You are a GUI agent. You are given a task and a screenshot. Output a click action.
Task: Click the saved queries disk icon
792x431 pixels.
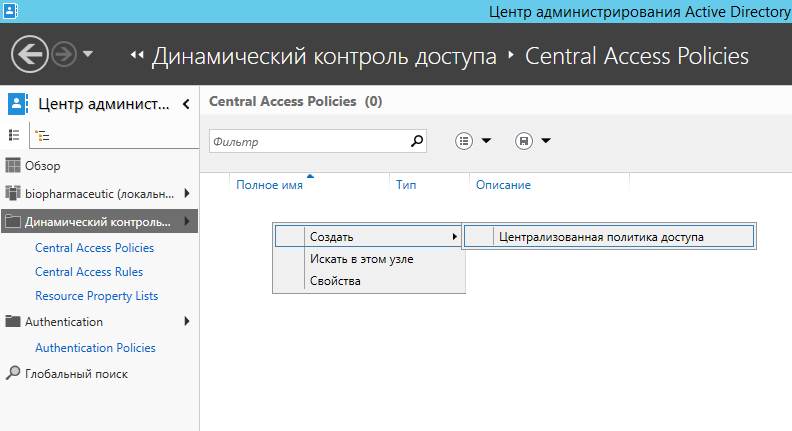pos(524,141)
